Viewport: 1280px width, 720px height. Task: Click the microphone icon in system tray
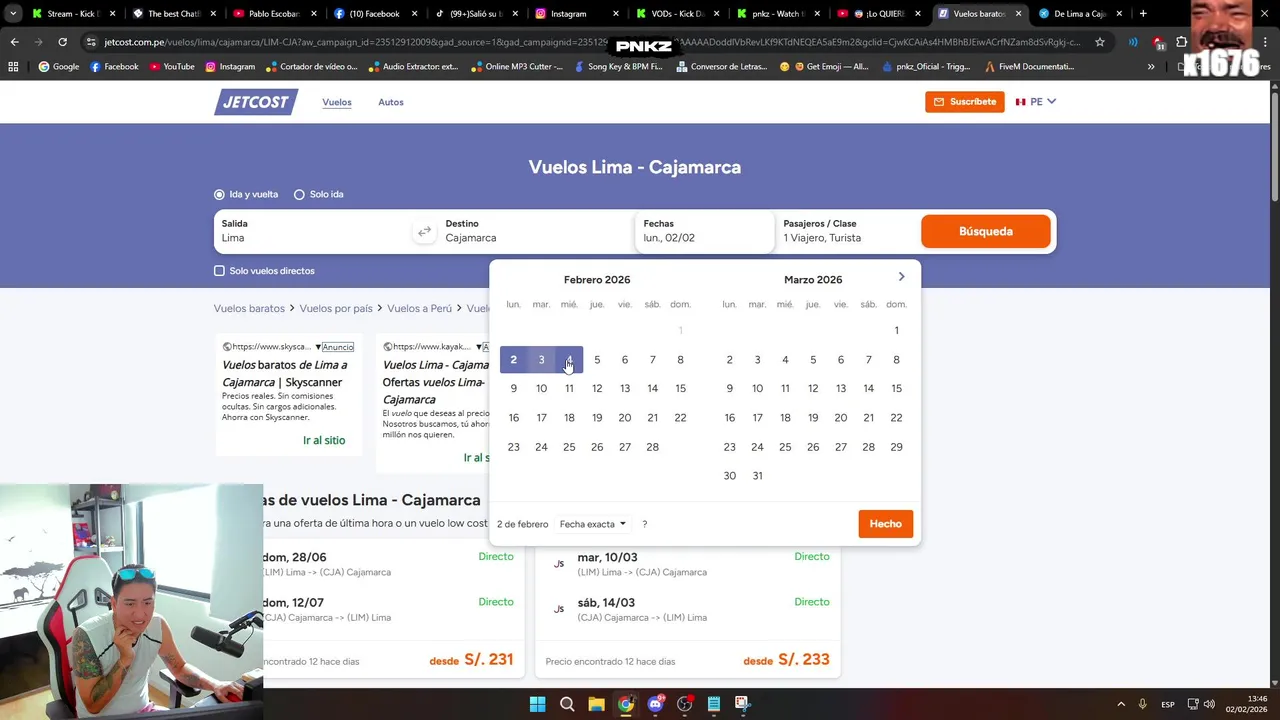[x=1141, y=704]
